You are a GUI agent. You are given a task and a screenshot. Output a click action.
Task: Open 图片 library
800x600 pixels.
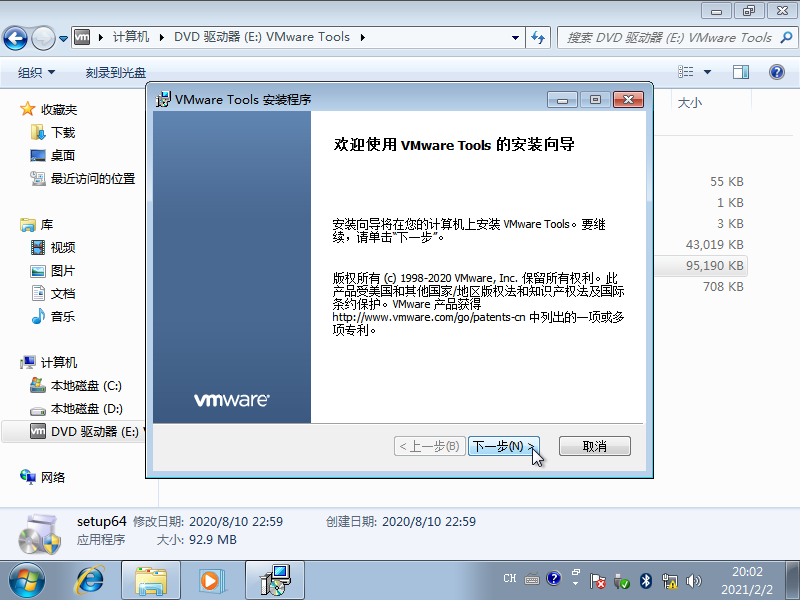coord(53,270)
